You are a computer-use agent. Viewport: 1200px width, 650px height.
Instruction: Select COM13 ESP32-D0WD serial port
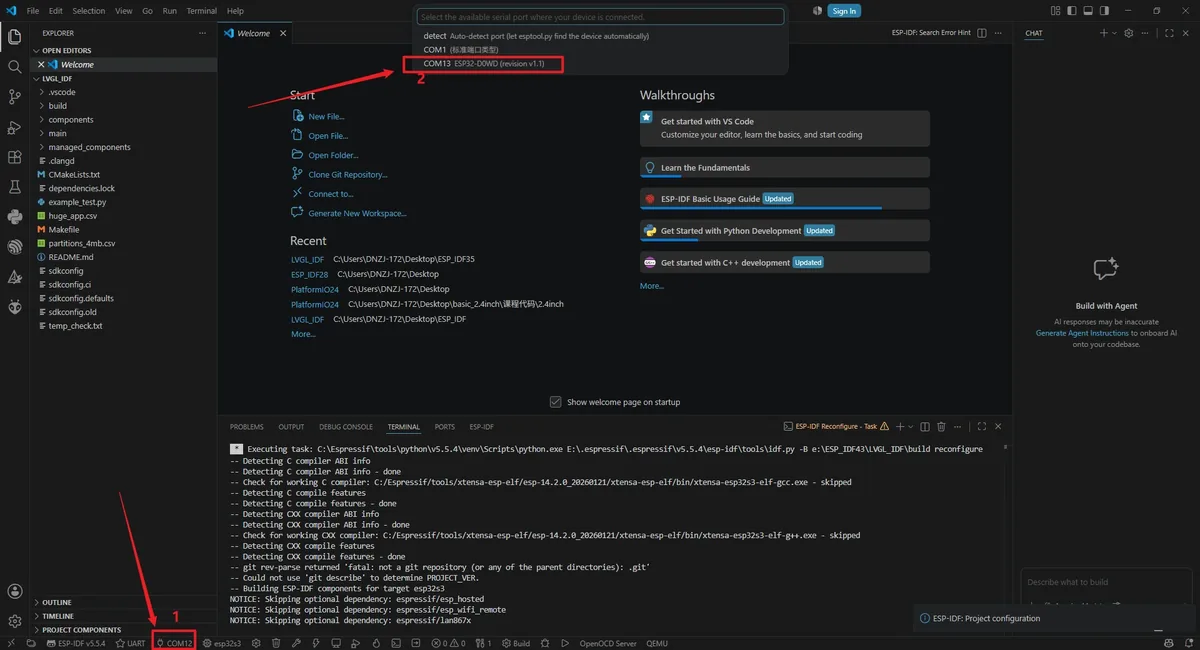coord(601,63)
